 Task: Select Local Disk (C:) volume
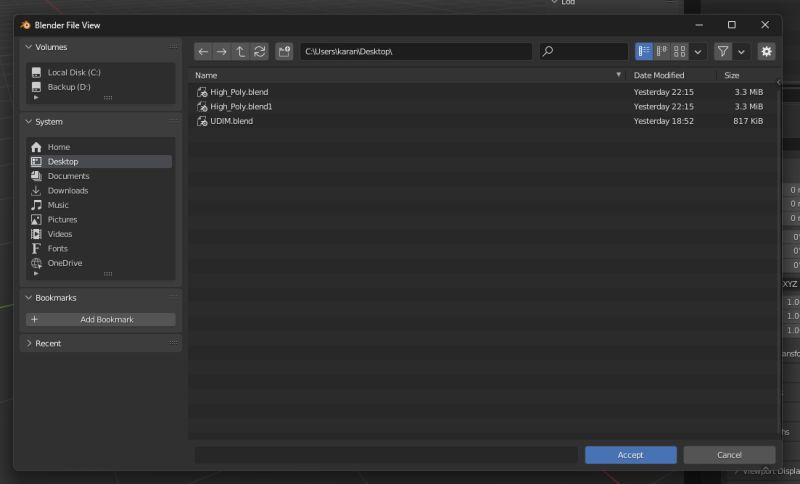(101, 72)
